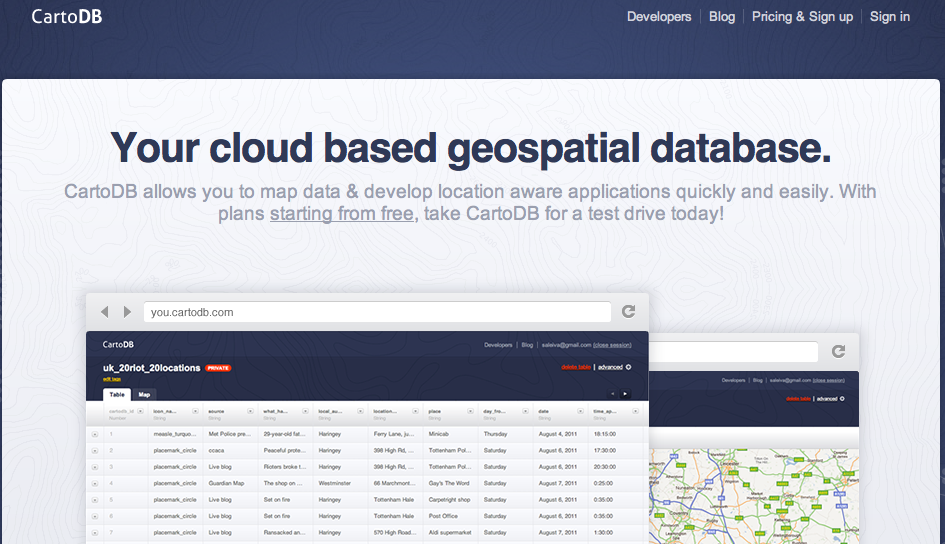945x544 pixels.
Task: Click the 'measle_turquo...' cell in row 1
Action: coord(175,434)
